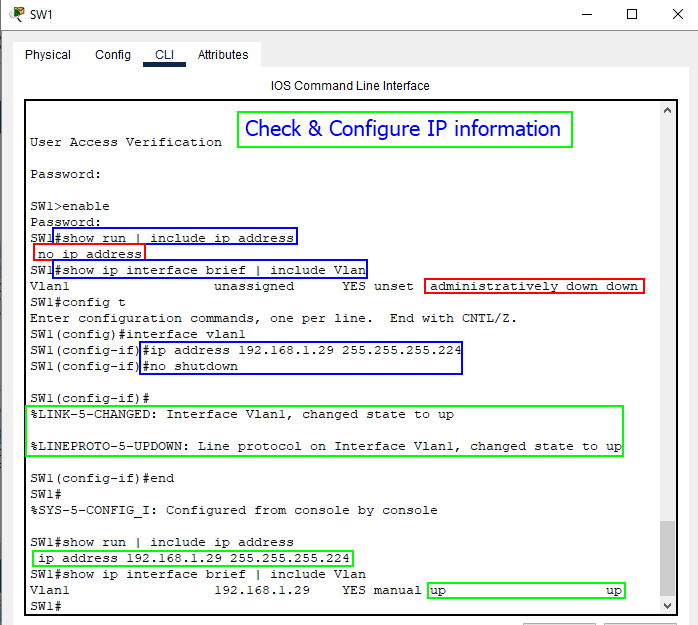
Task: Select the CLI tab
Action: click(x=164, y=55)
